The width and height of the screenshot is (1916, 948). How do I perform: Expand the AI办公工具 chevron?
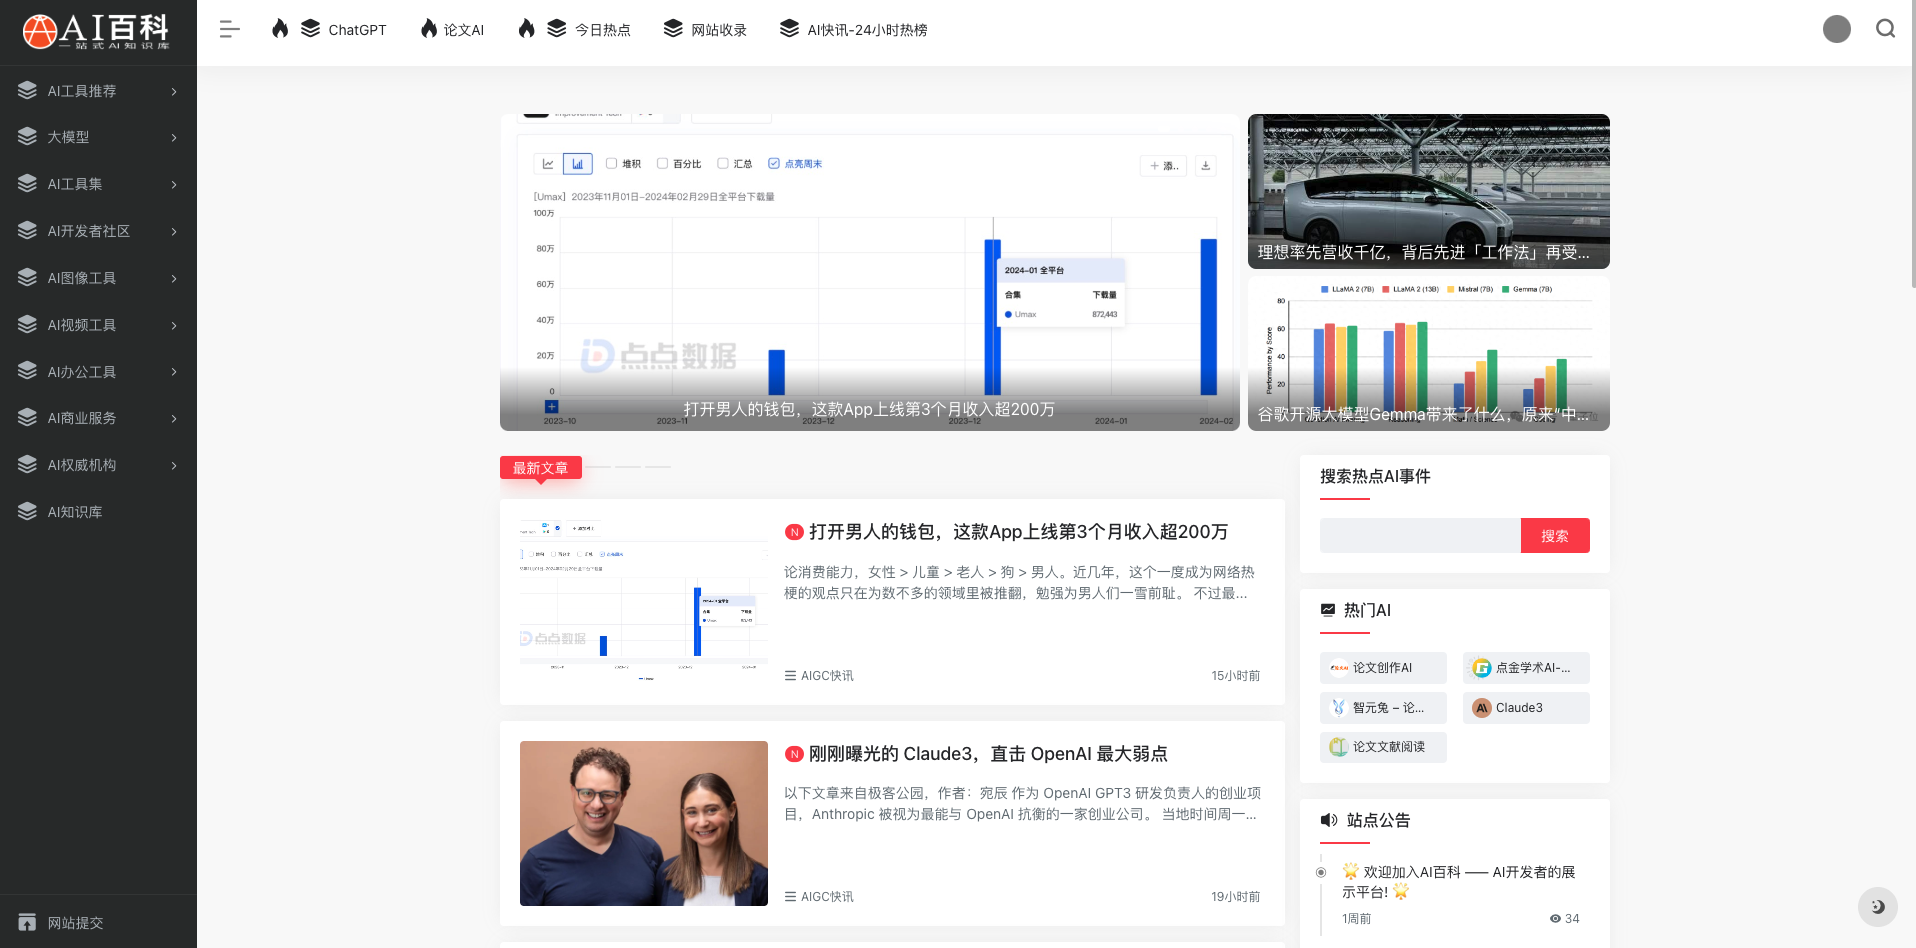[174, 372]
